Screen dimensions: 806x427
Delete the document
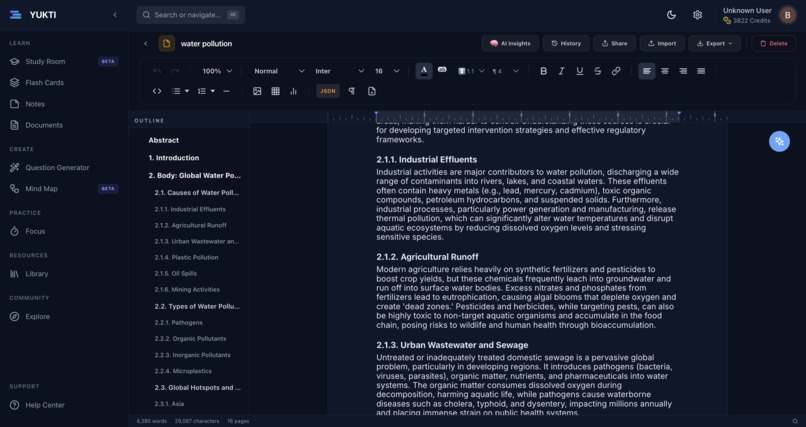coord(774,44)
